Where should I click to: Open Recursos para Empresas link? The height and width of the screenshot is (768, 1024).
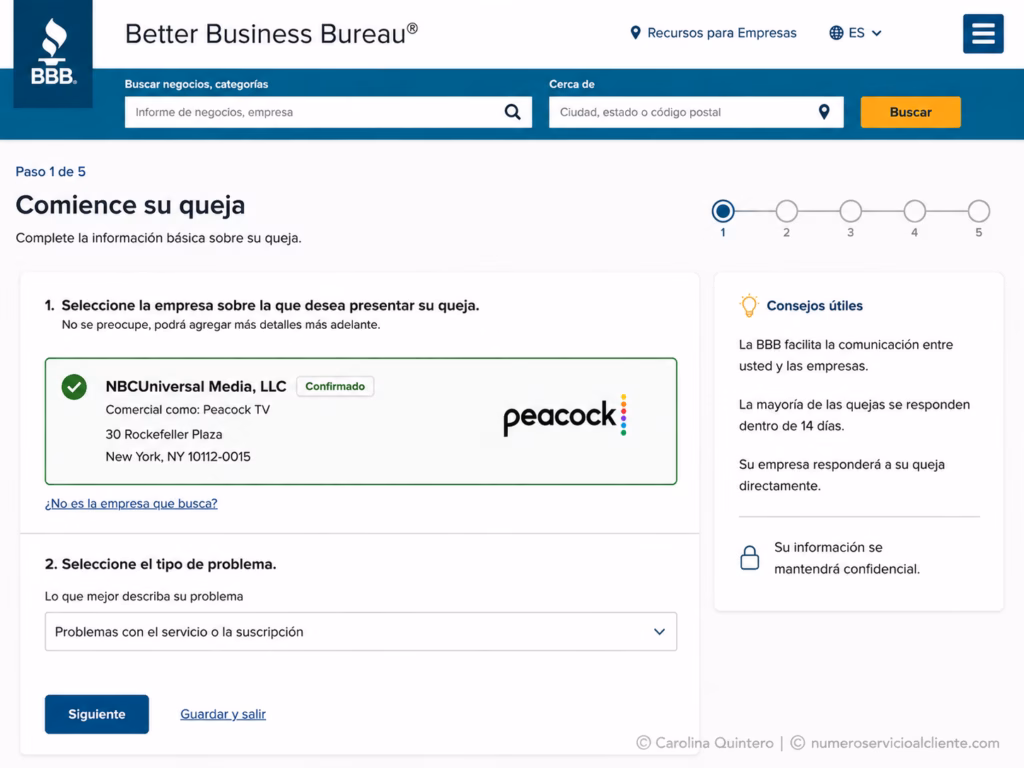(722, 33)
